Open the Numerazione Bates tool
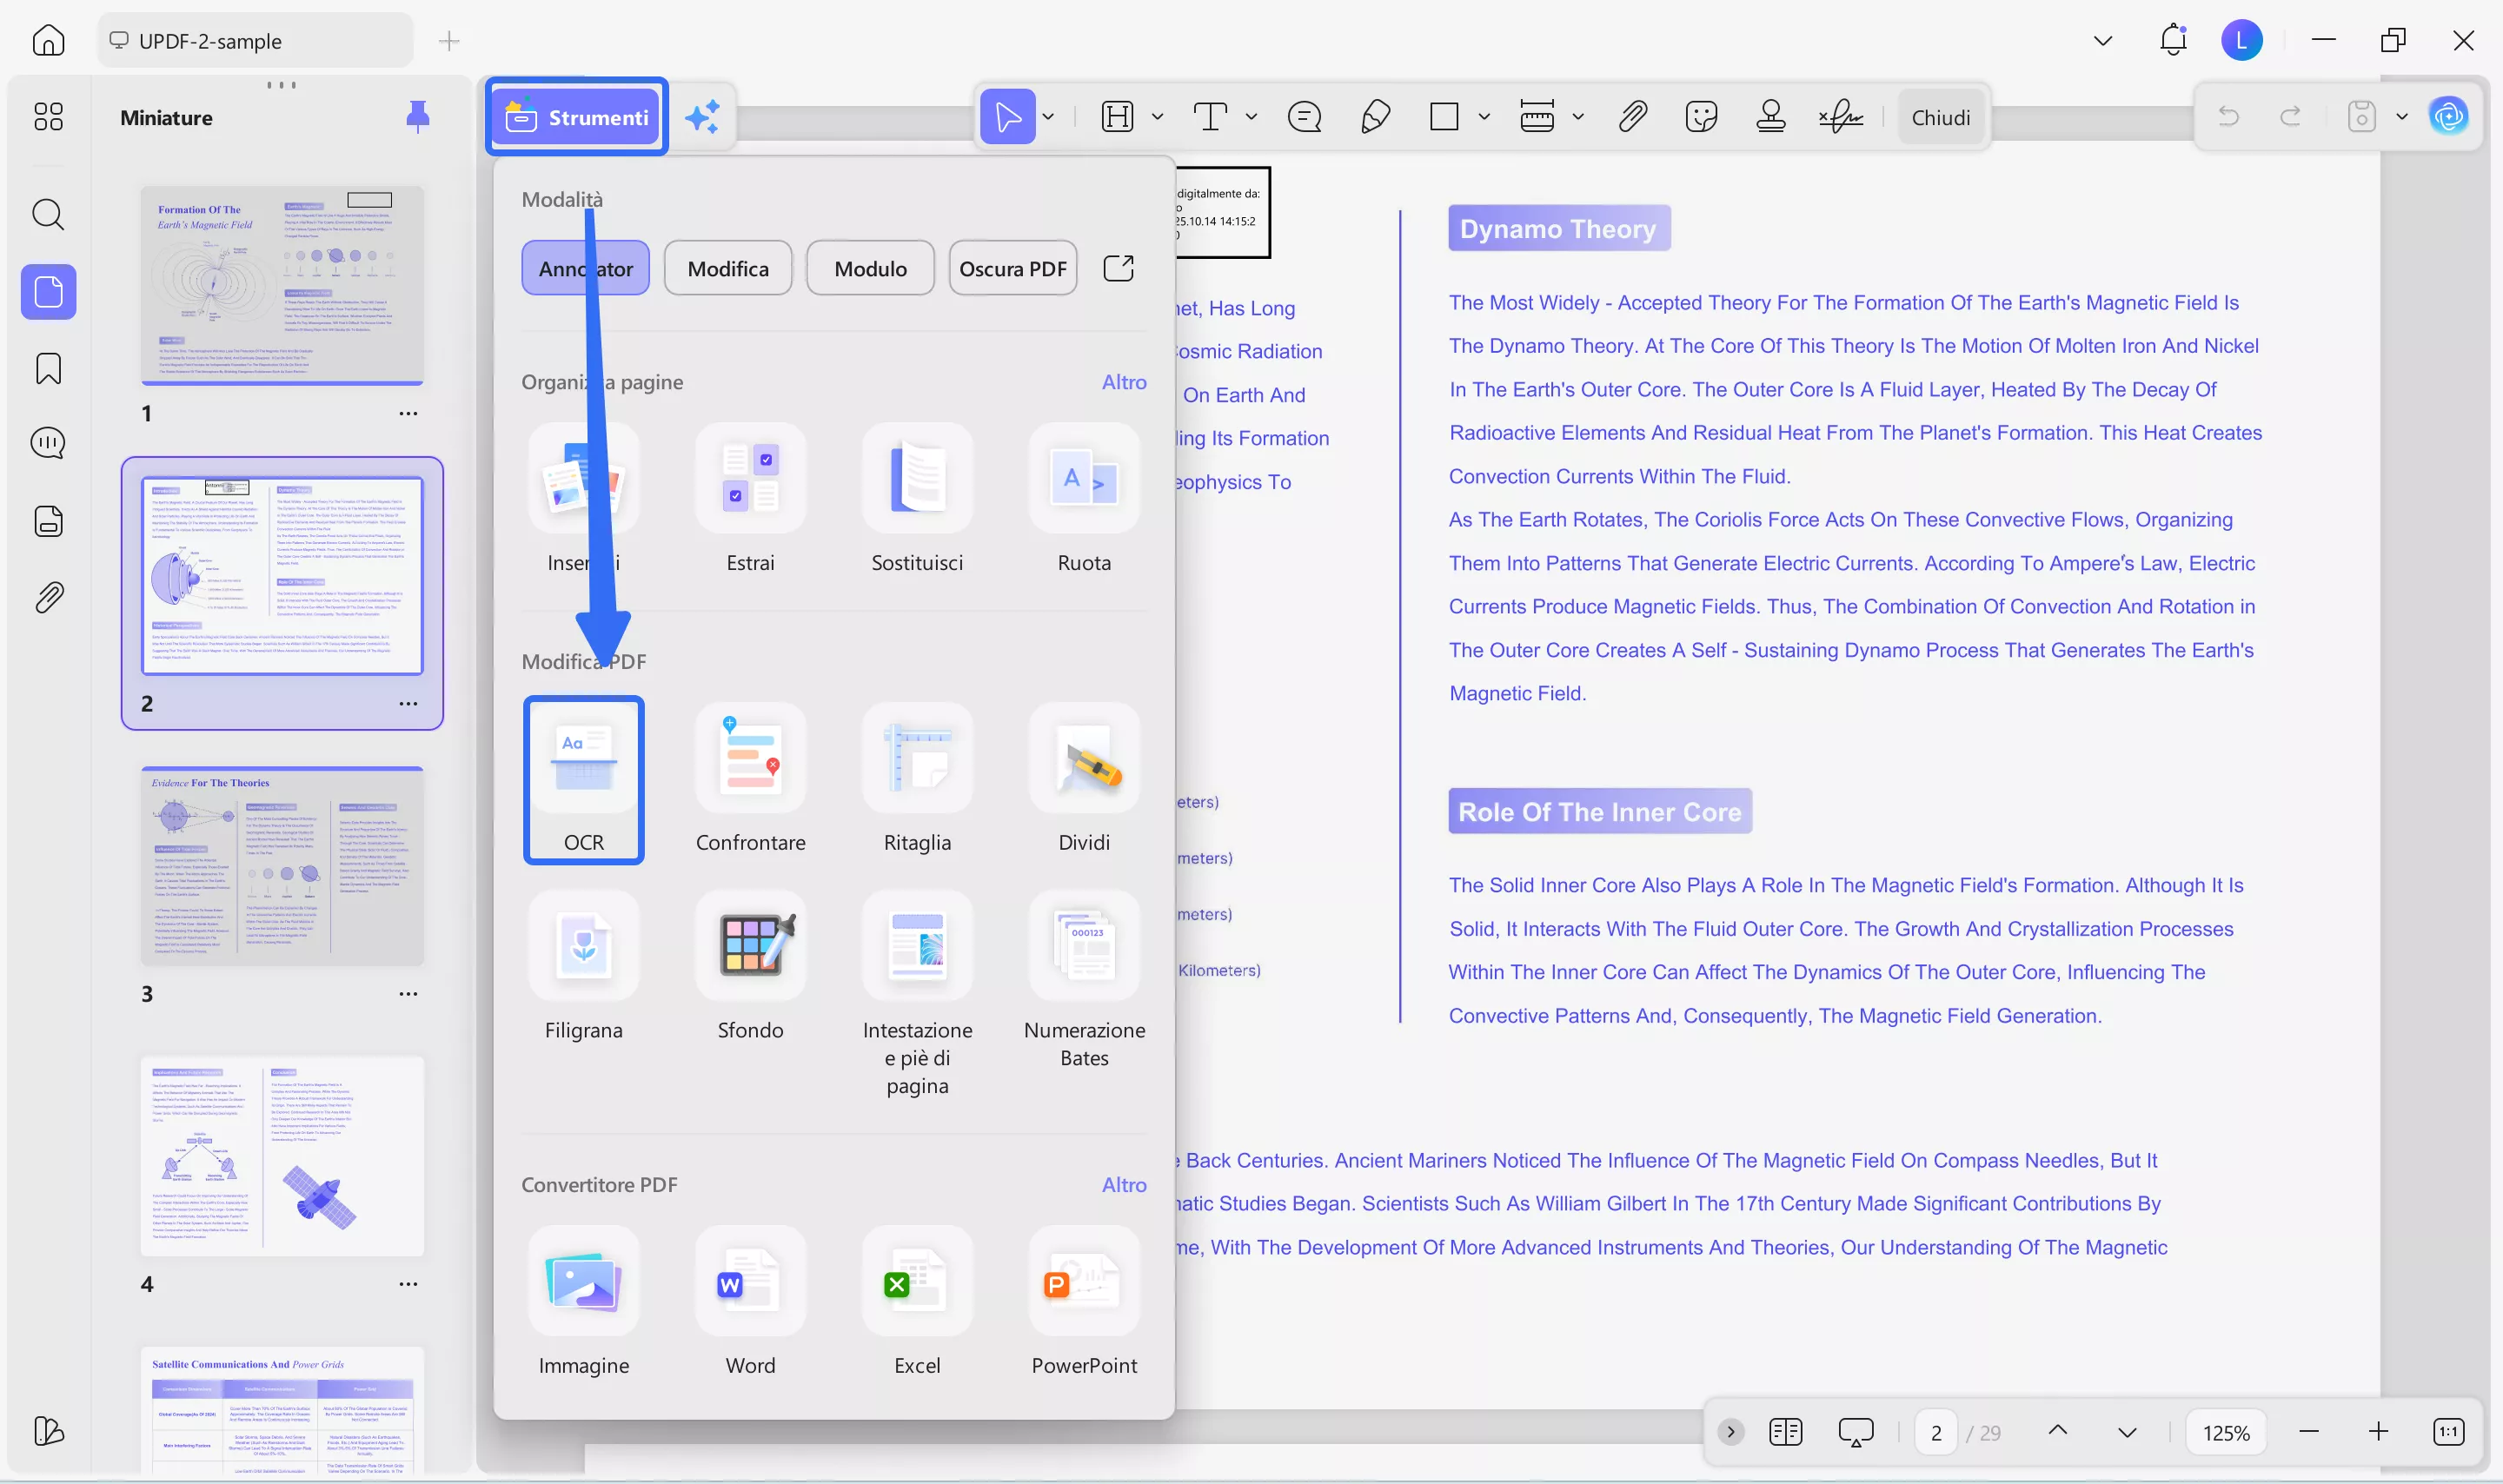This screenshot has height=1484, width=2503. 1083,945
